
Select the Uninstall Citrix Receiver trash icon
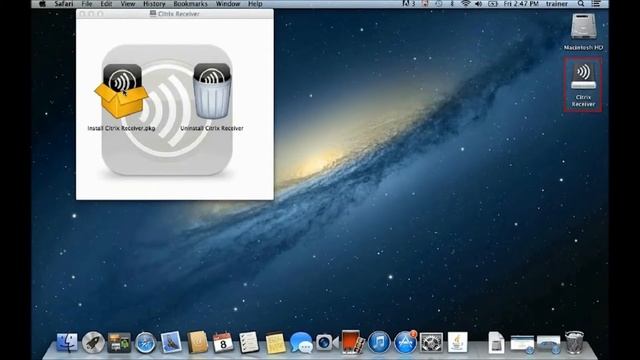coord(212,91)
